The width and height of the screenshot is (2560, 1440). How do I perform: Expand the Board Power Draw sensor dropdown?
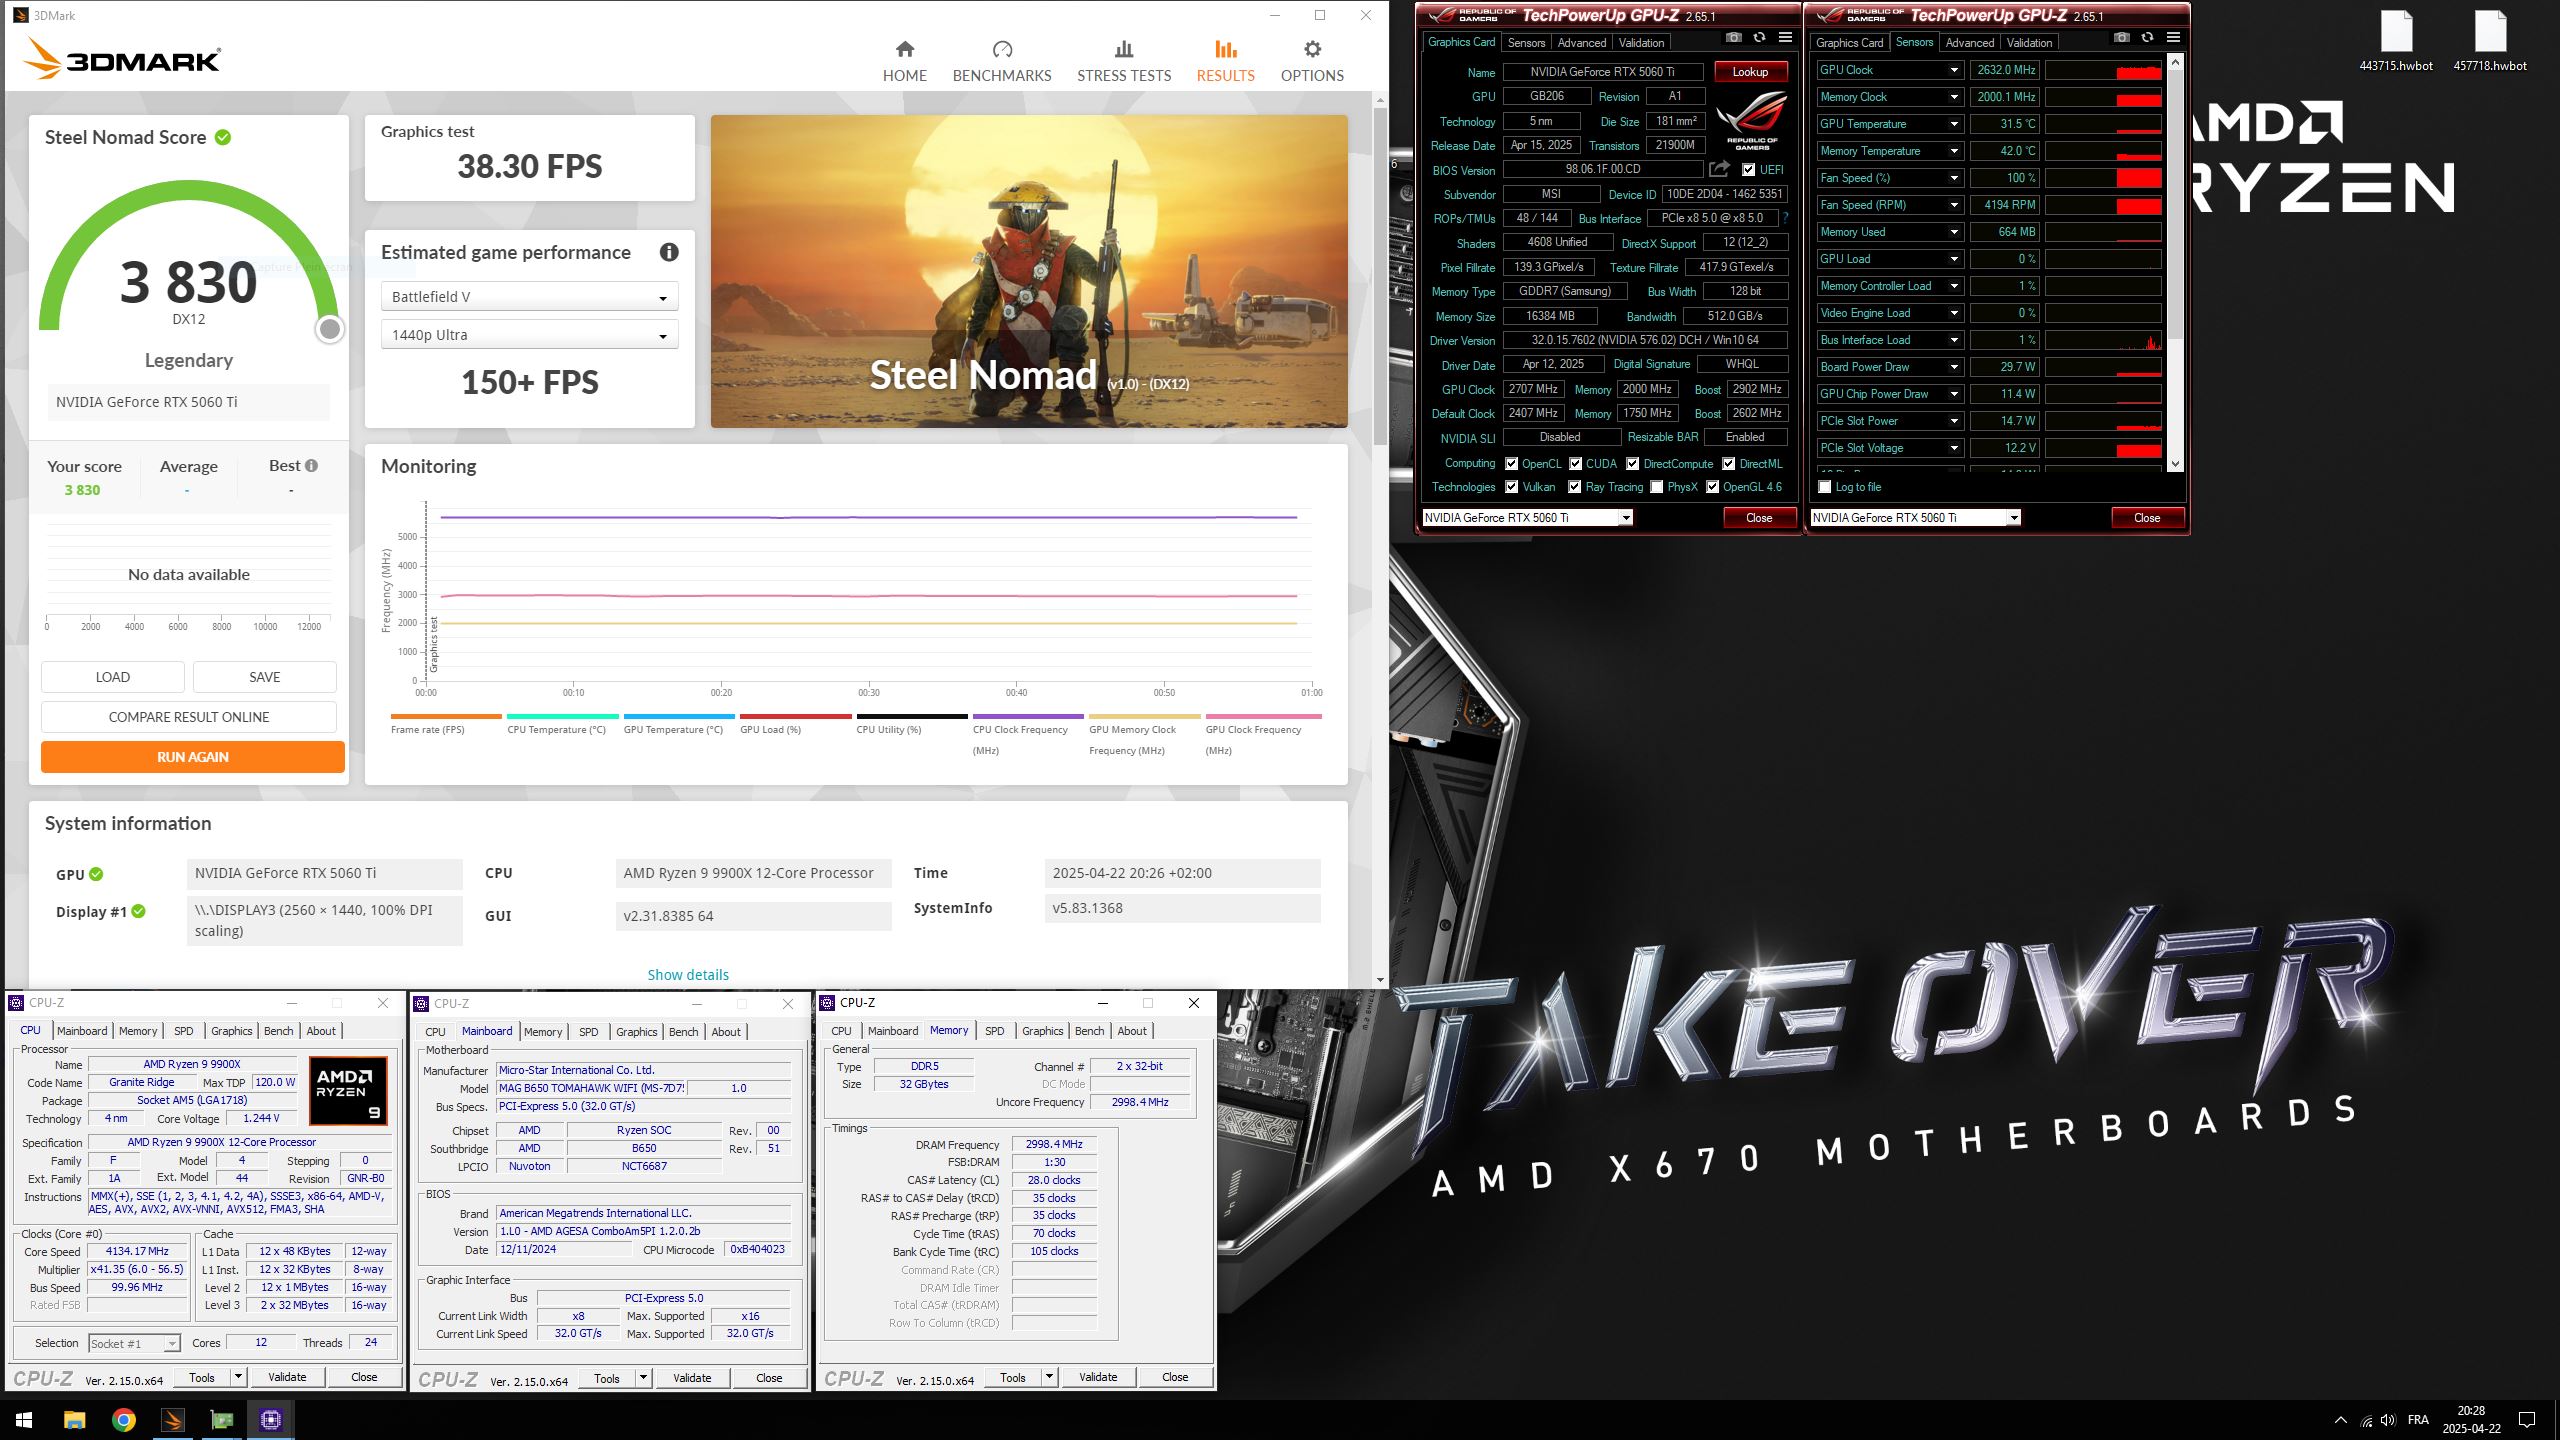[1953, 367]
